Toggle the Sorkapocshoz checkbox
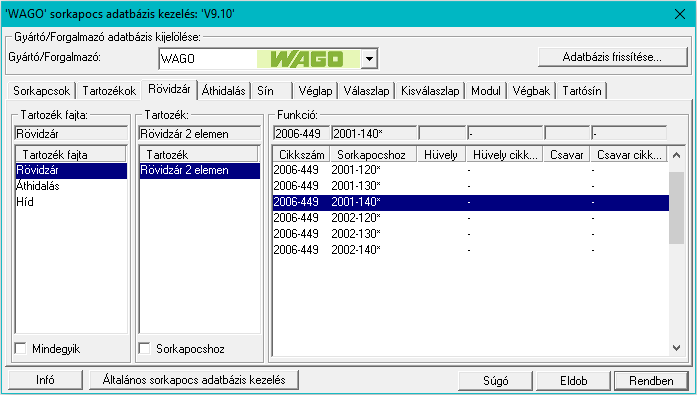The image size is (697, 395). 144,348
